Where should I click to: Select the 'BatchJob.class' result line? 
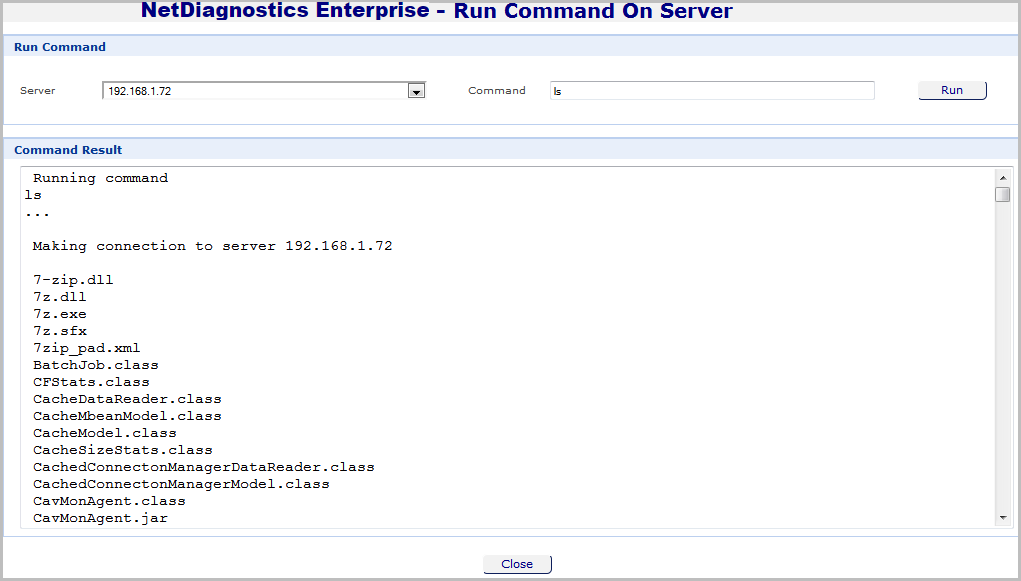(96, 365)
